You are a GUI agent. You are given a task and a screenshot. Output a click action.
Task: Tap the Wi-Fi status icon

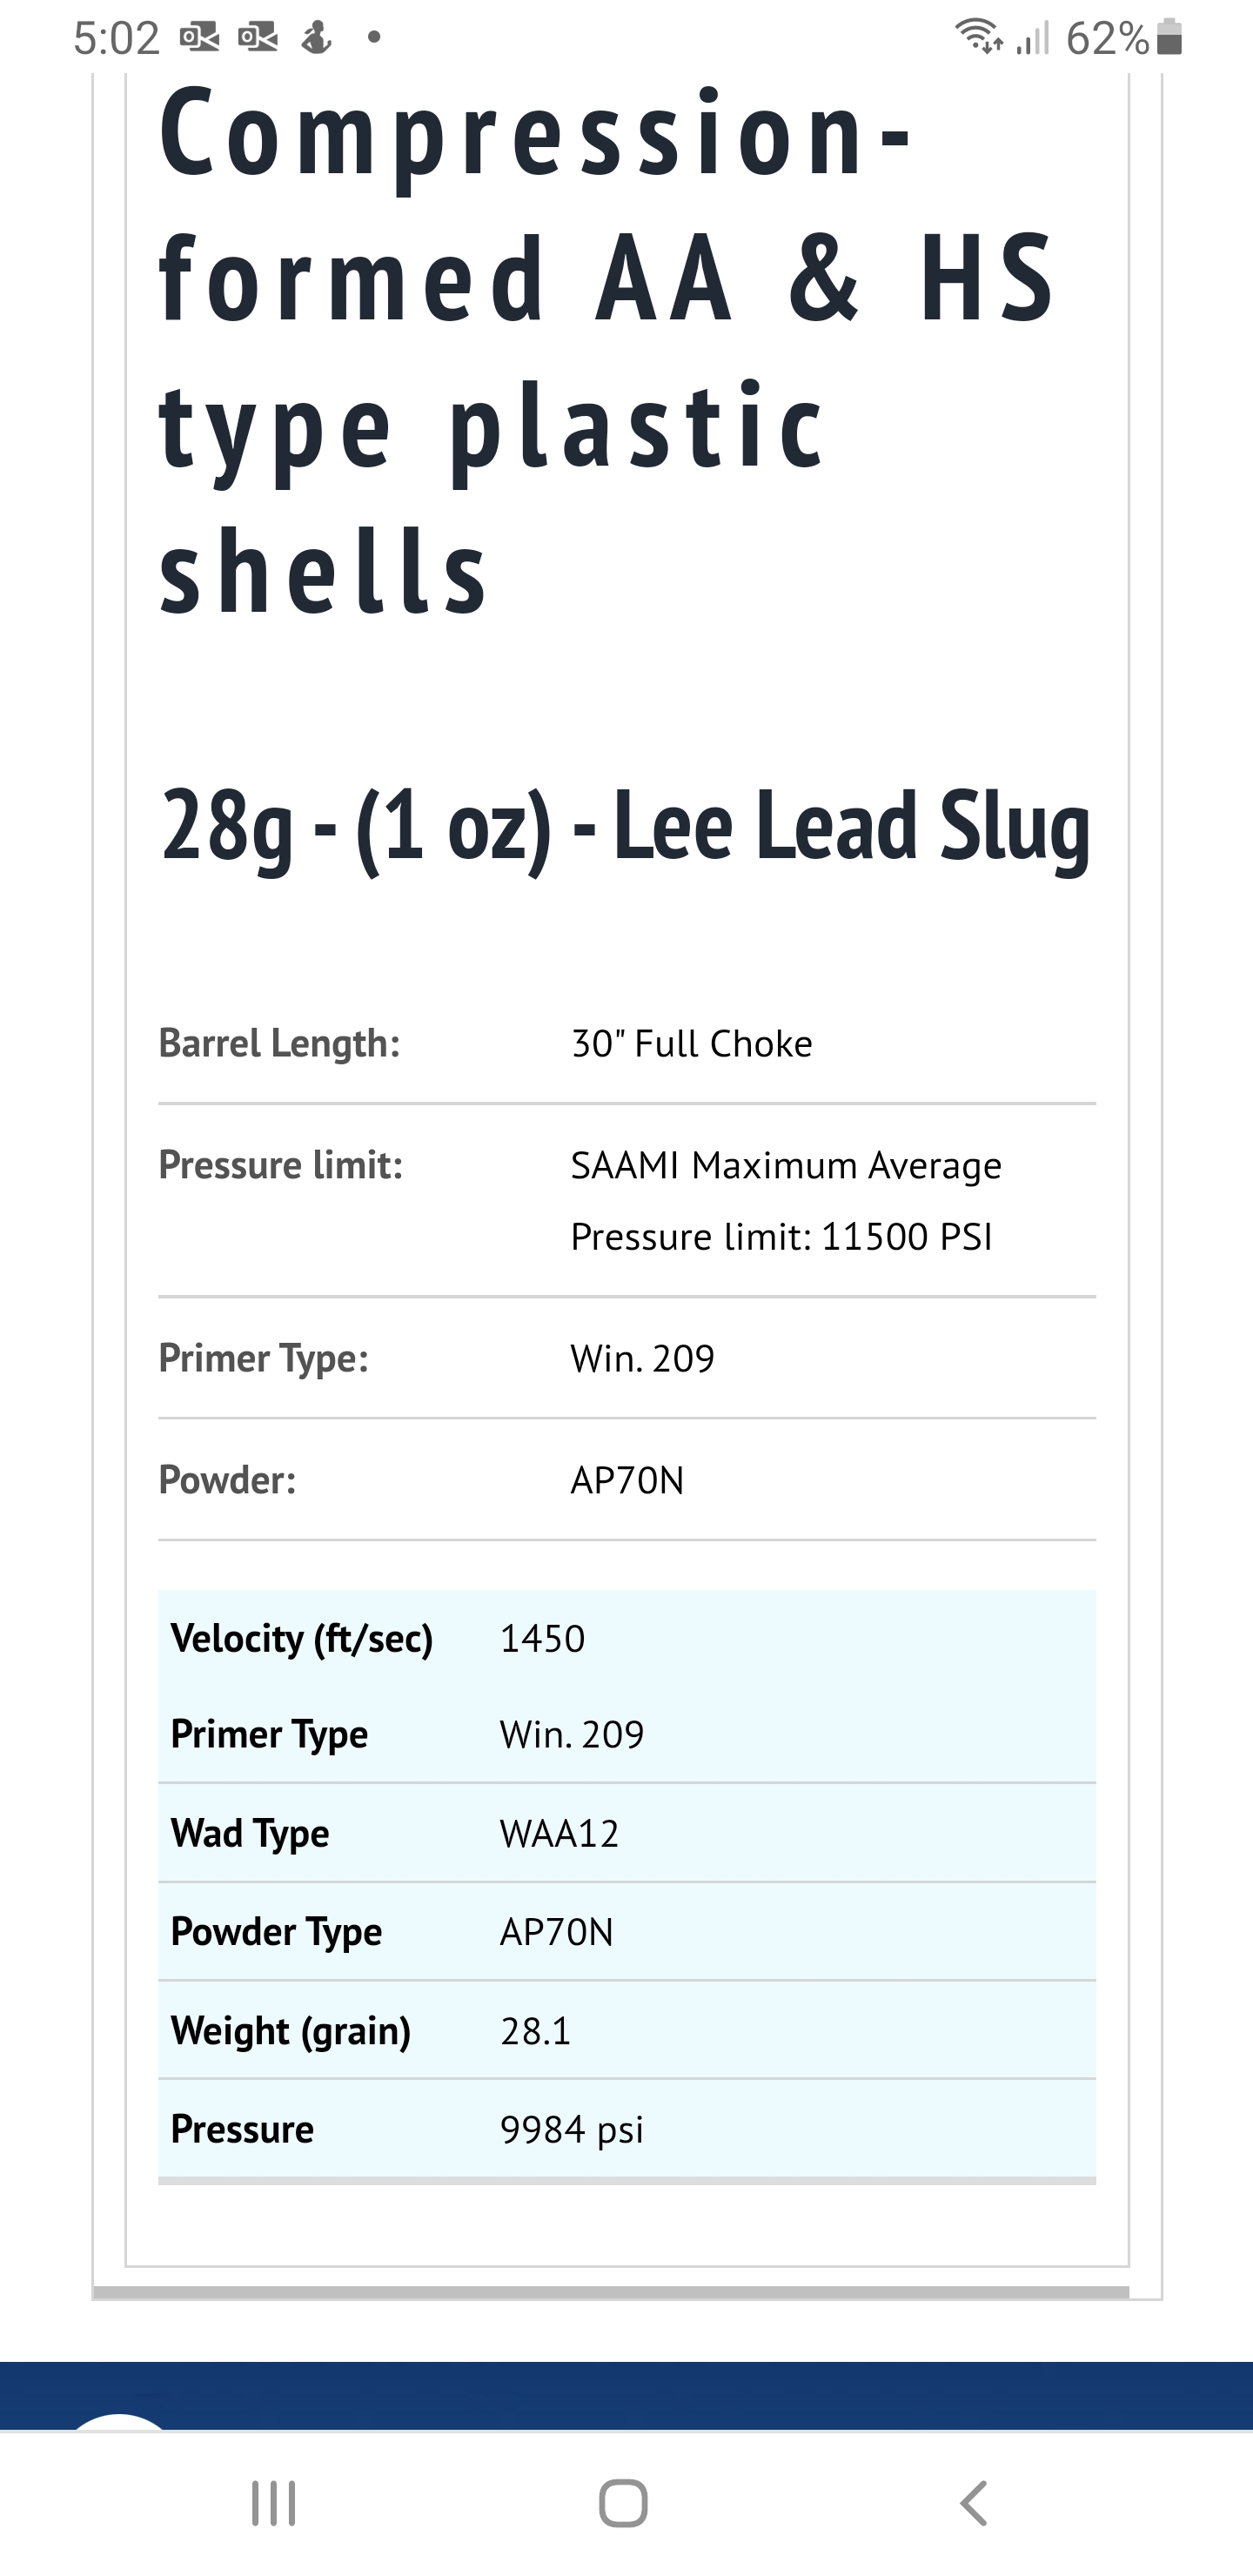tap(979, 37)
